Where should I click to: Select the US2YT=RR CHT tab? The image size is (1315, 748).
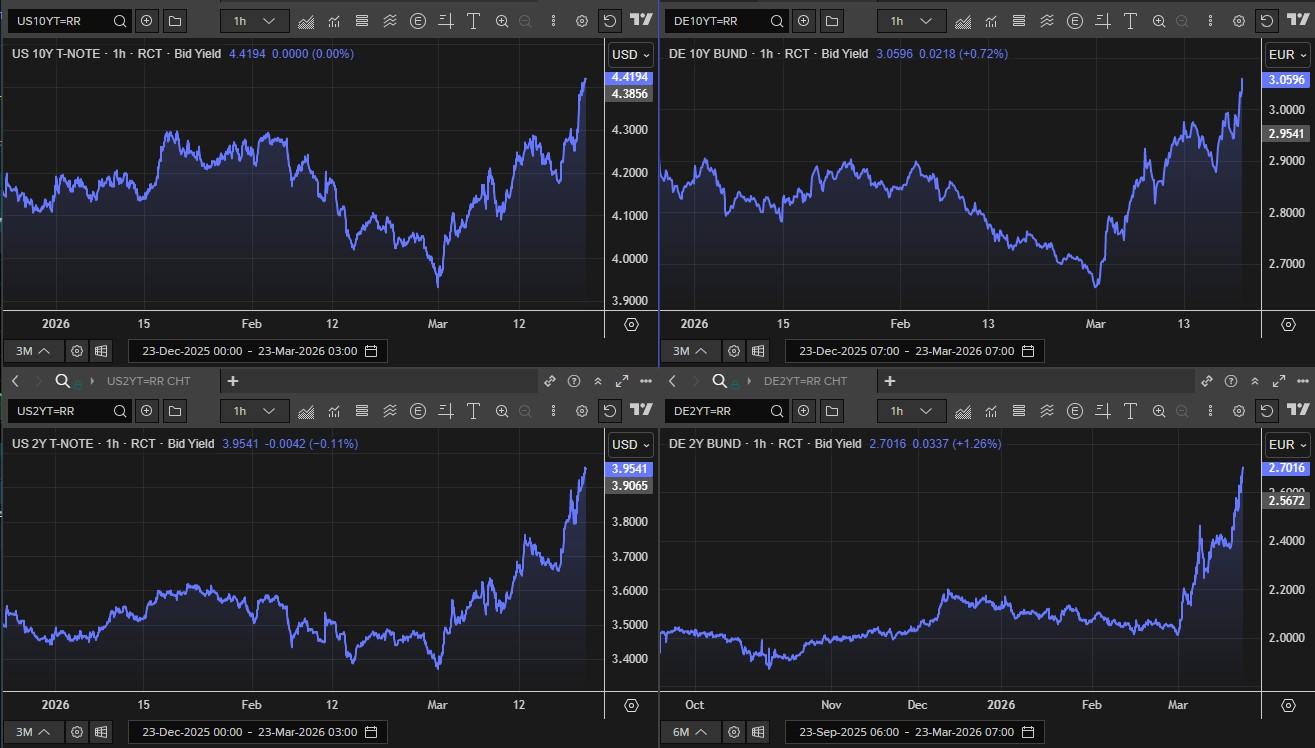[x=148, y=381]
